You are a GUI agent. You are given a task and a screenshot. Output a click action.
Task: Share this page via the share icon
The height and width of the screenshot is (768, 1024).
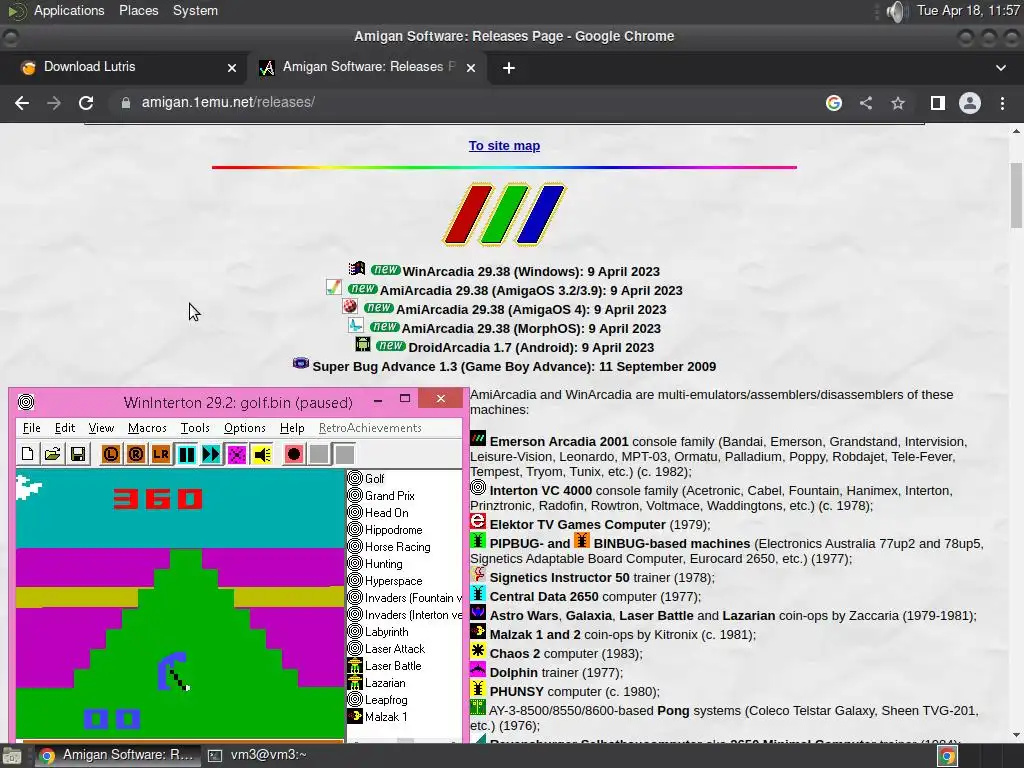pyautogui.click(x=865, y=103)
